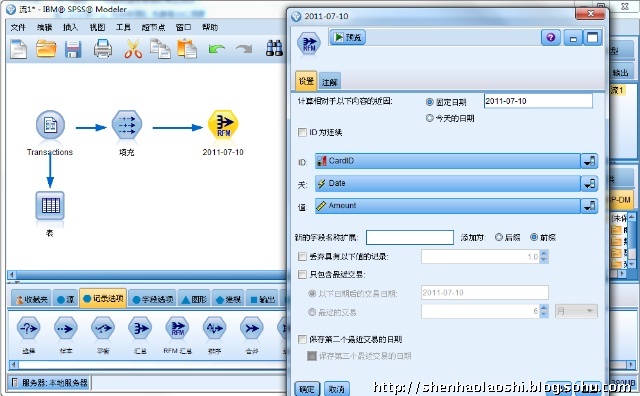
Task: Pick the 合并 merge node in palette
Action: point(252,329)
